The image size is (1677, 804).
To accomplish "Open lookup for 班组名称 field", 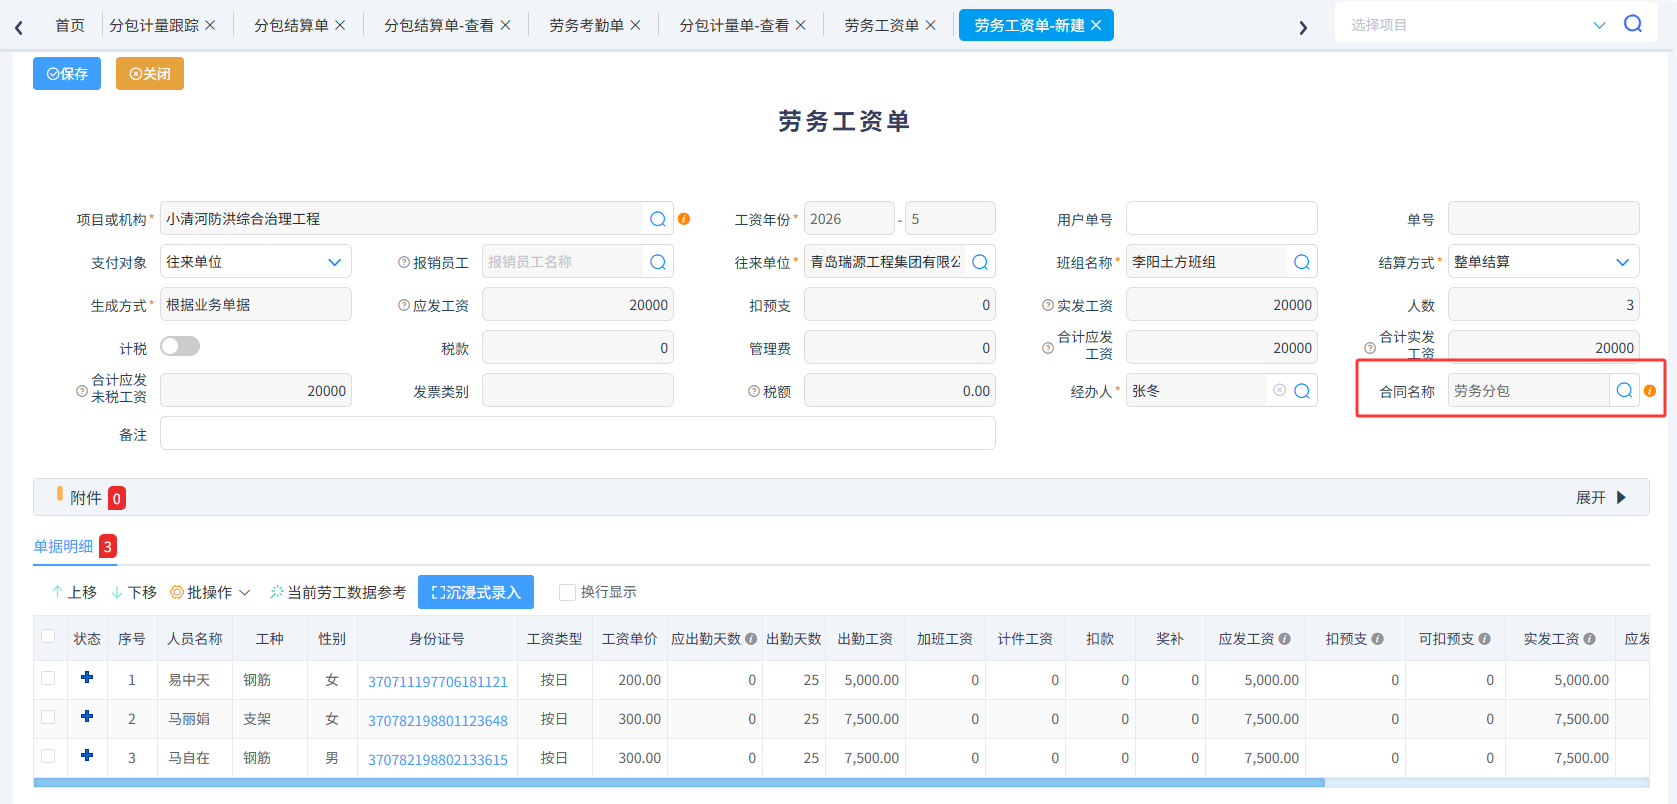I will pyautogui.click(x=1302, y=262).
